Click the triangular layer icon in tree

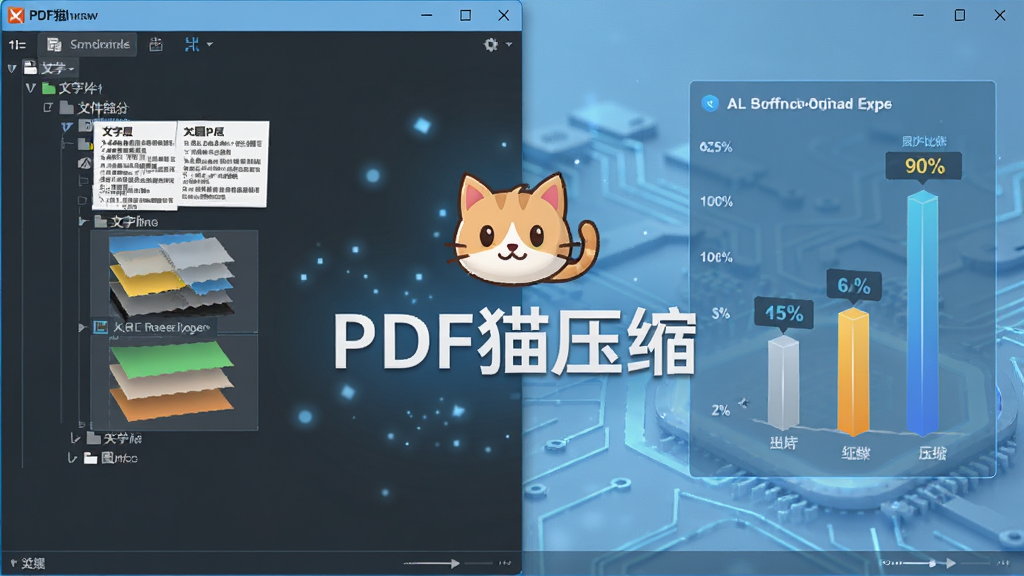pyautogui.click(x=85, y=162)
